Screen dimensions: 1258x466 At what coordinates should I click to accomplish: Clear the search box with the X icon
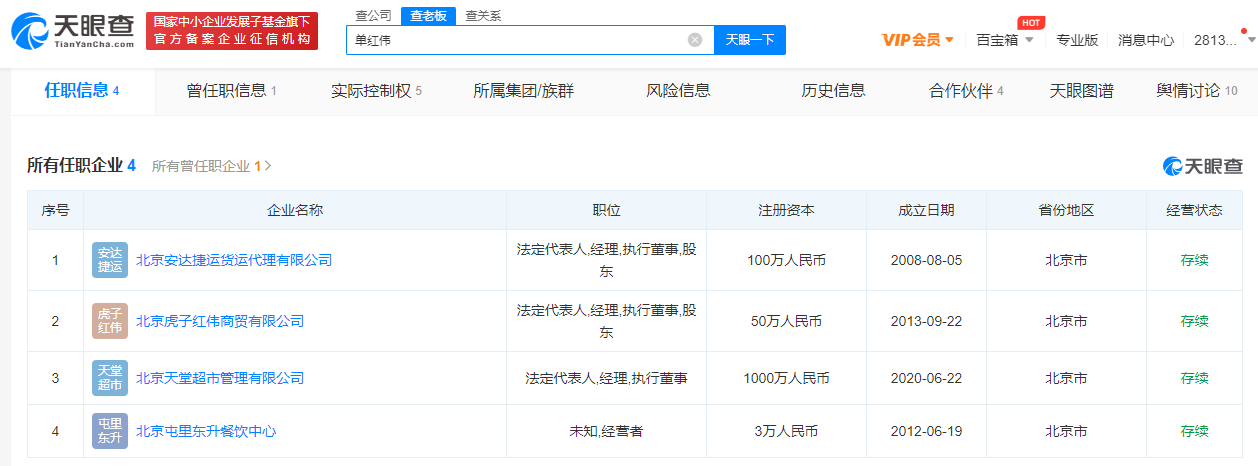695,40
